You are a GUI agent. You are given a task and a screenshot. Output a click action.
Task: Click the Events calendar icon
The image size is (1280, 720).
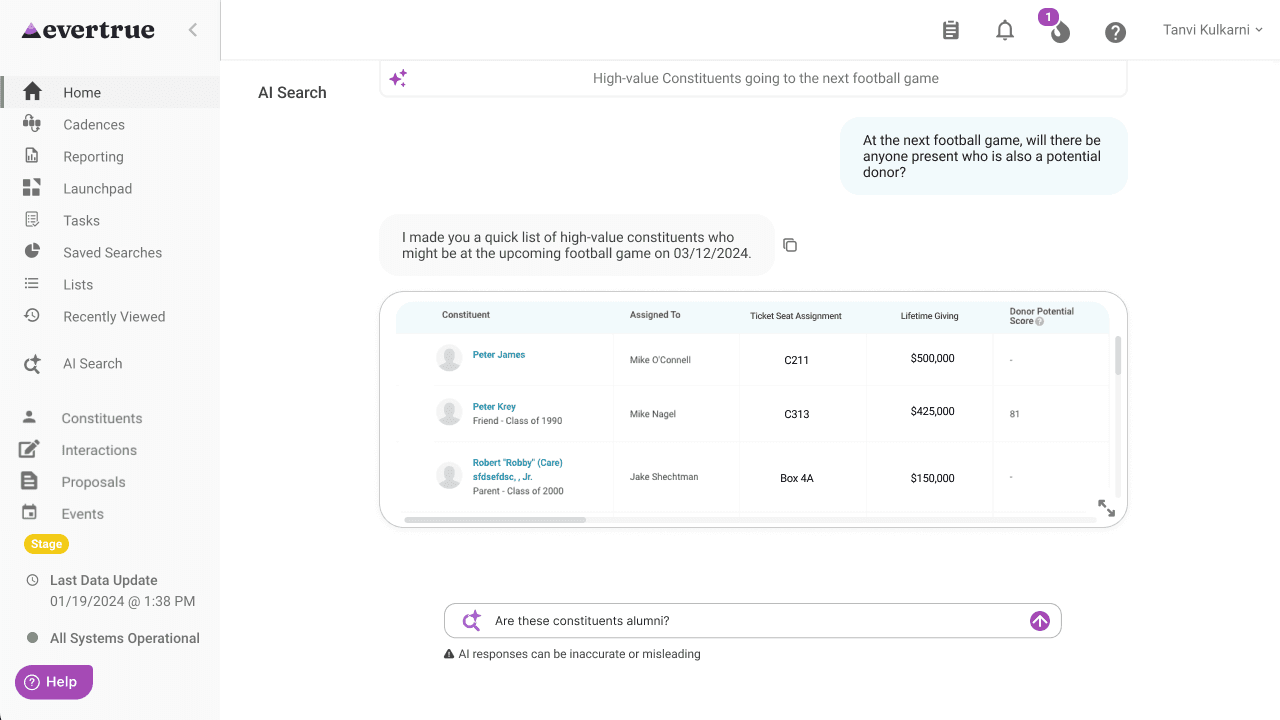(x=30, y=512)
